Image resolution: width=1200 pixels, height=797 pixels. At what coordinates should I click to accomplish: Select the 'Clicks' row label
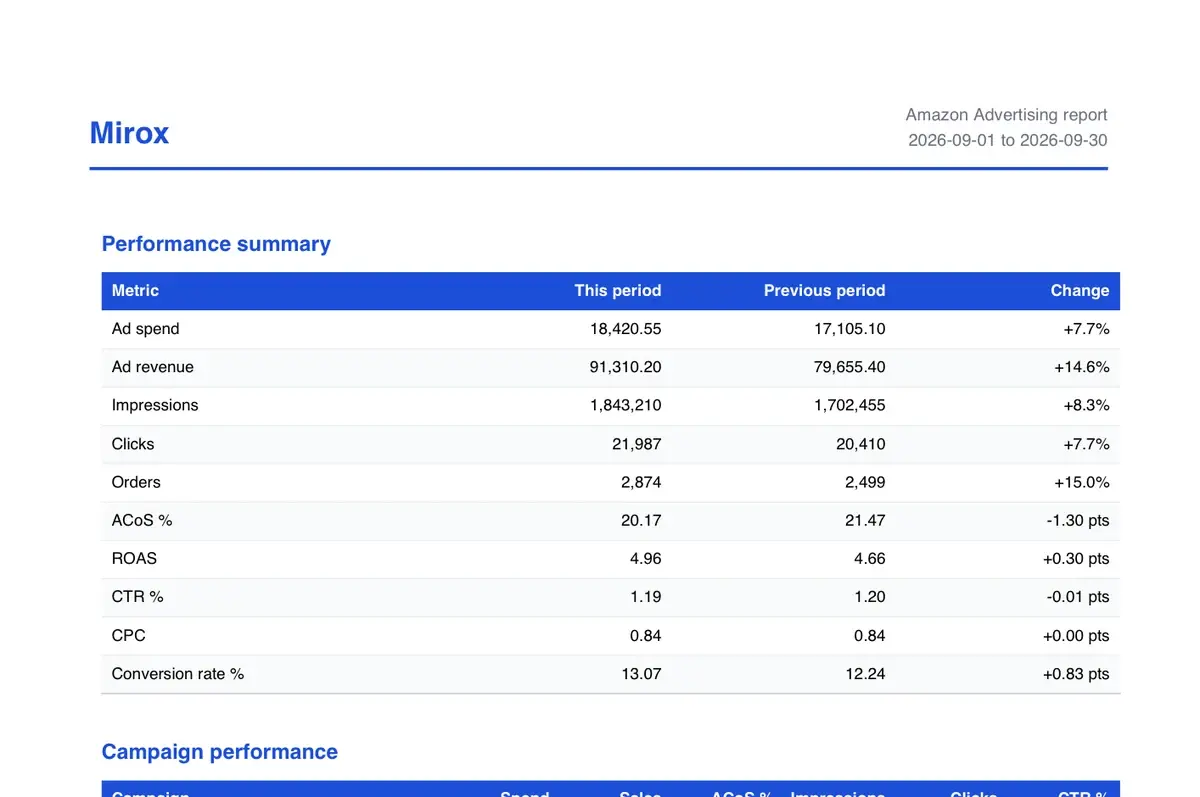coord(133,444)
